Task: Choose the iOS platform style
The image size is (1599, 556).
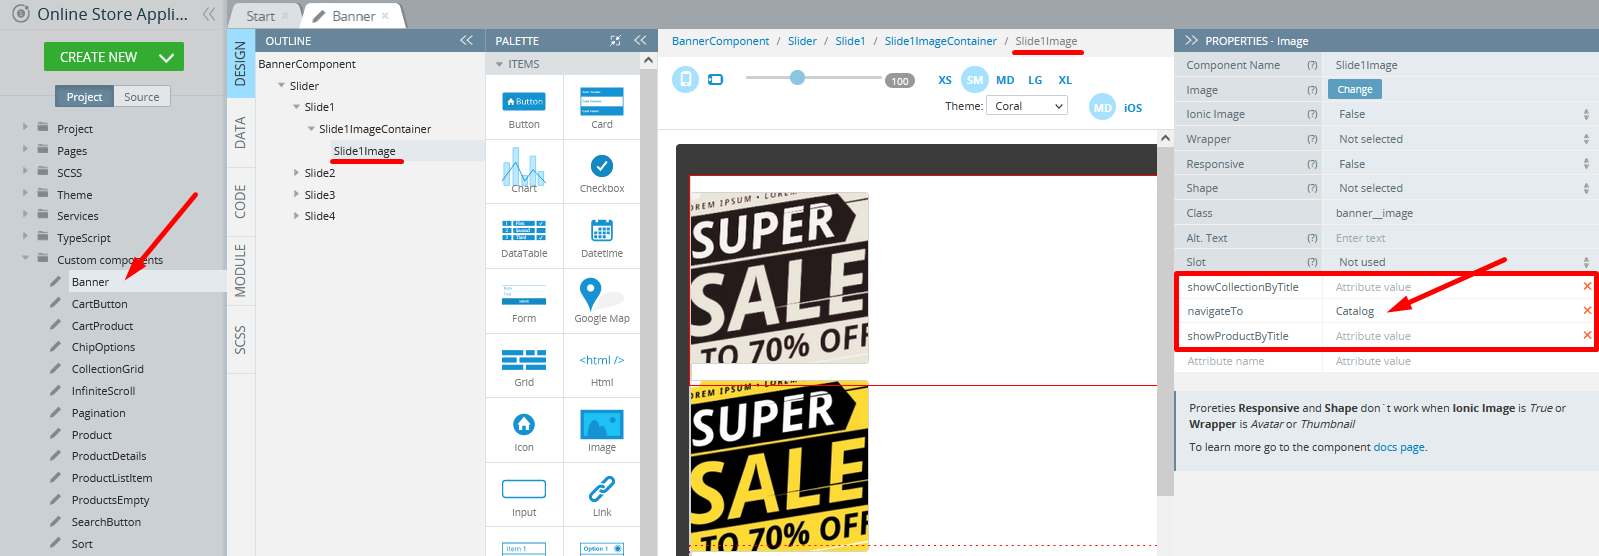Action: [1133, 108]
